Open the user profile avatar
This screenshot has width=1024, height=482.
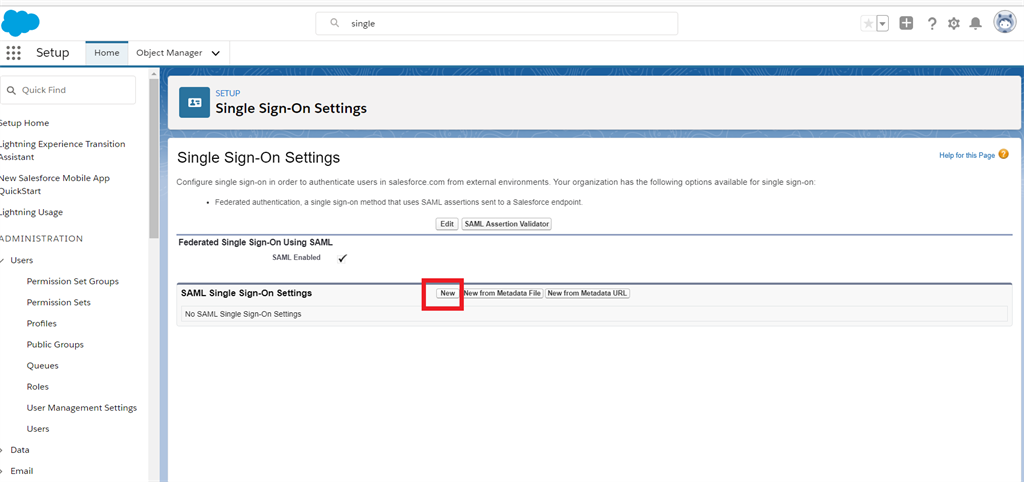click(1004, 23)
